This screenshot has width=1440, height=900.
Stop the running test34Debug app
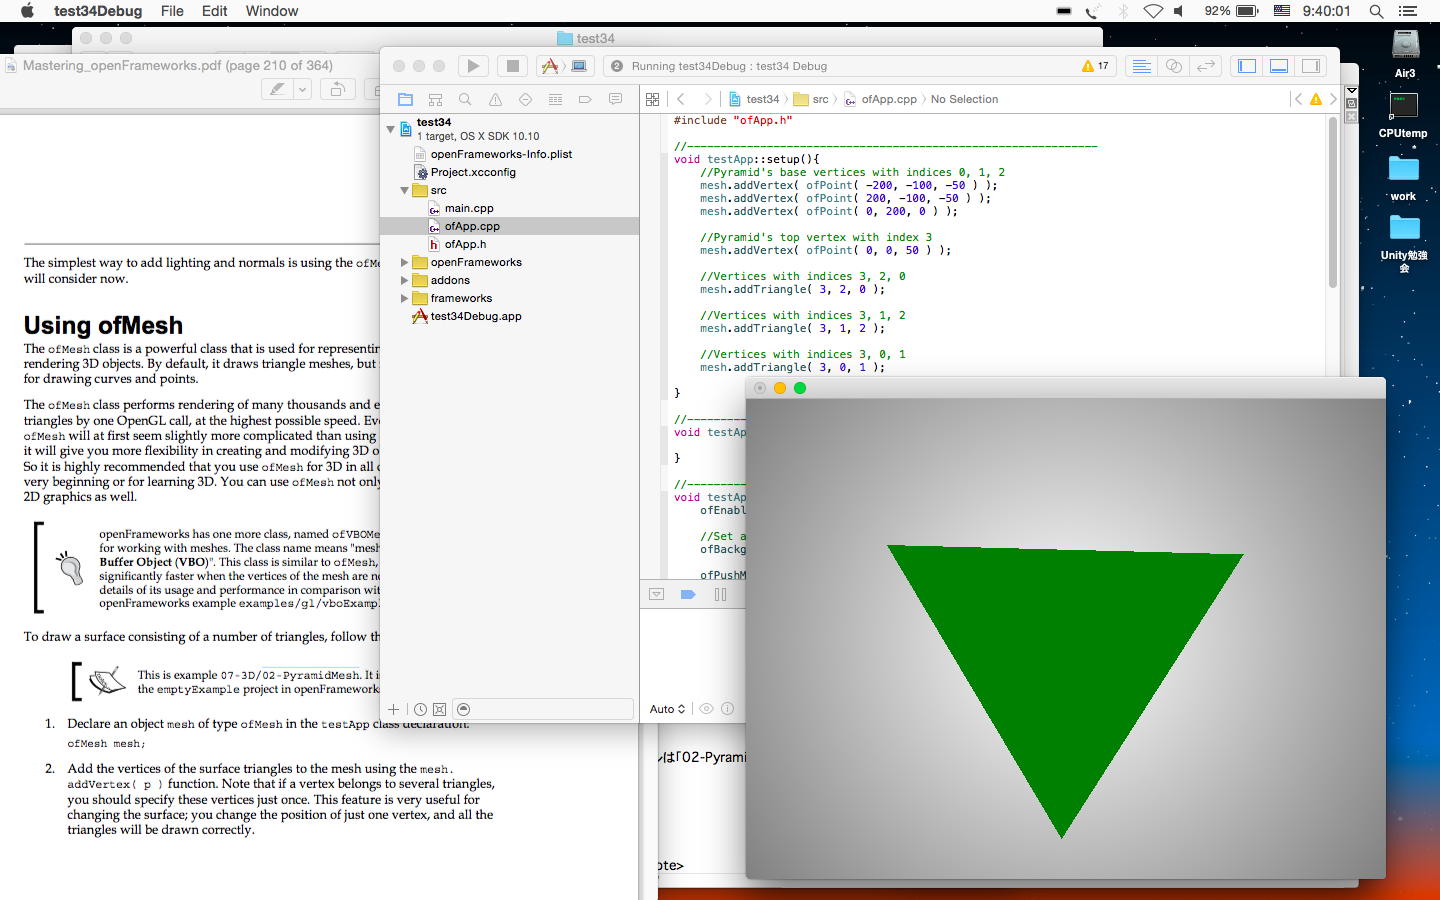coord(512,66)
